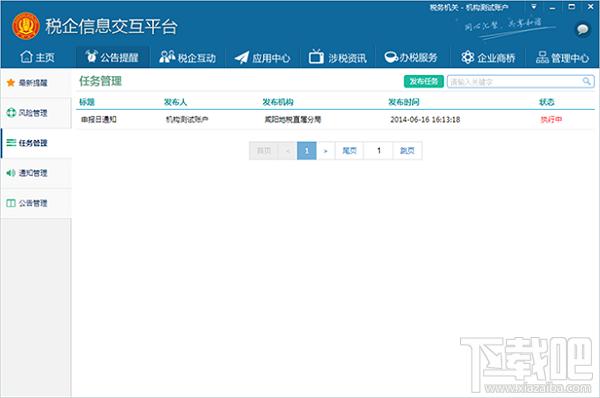Click the red 执行中 status

[x=551, y=119]
